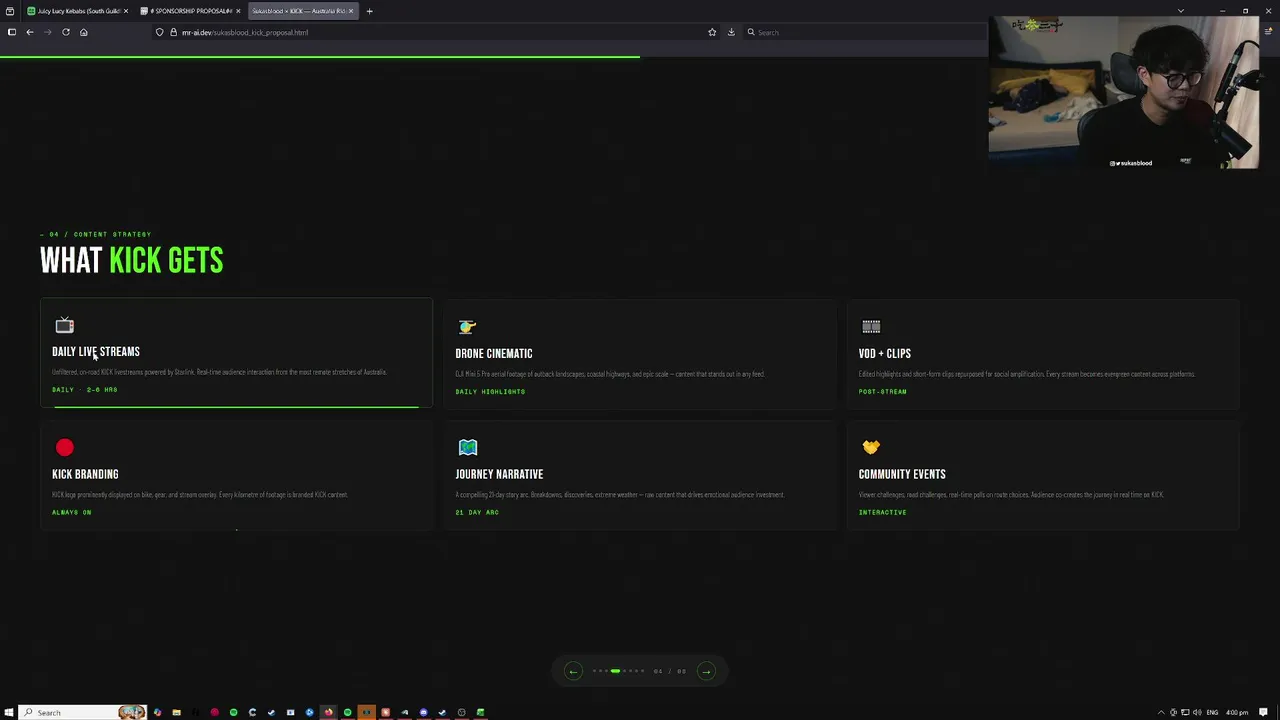
Task: Open the Drone Cinematic card heading
Action: [494, 353]
